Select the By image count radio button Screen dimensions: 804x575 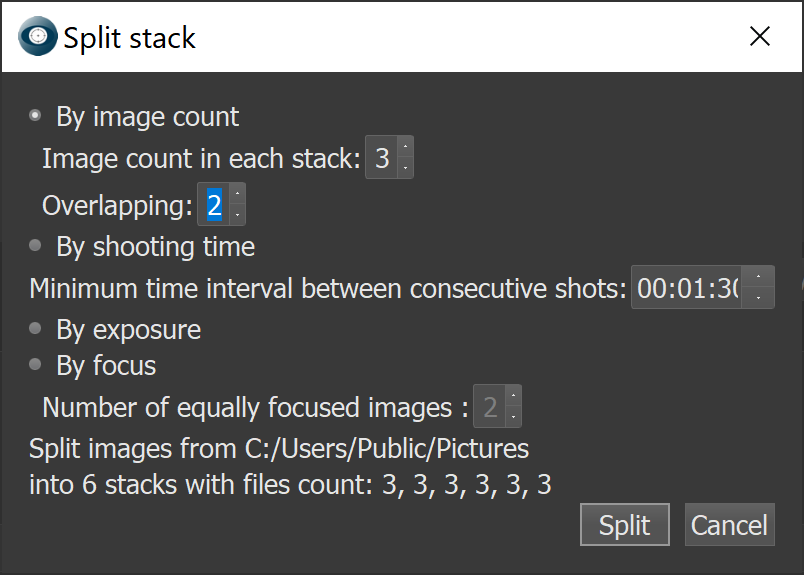pyautogui.click(x=36, y=116)
